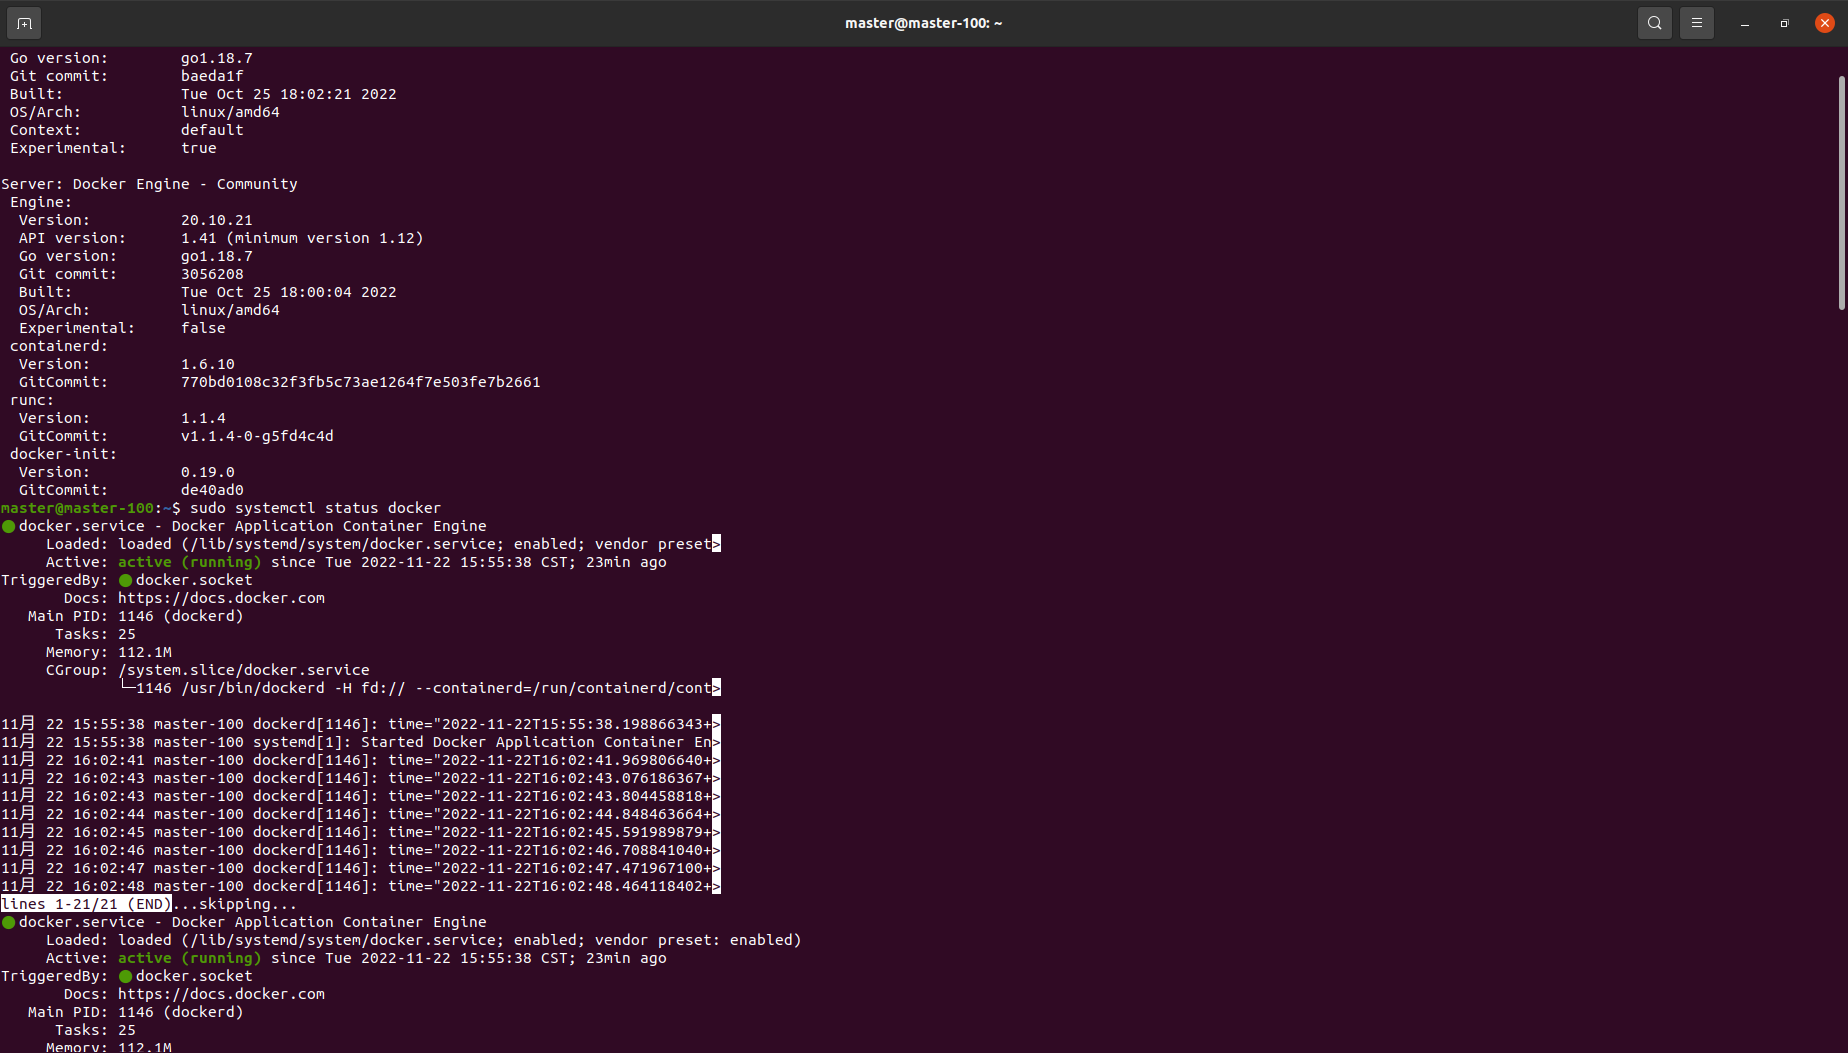This screenshot has width=1848, height=1053.
Task: Click the first 'active (running)' status text
Action: [190, 562]
